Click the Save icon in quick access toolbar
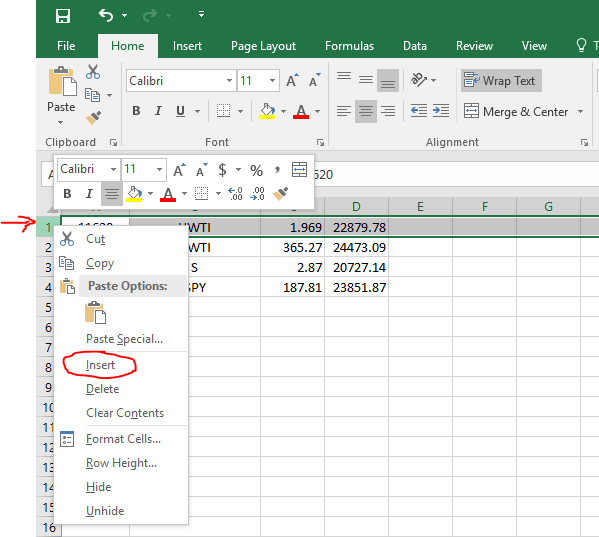Screen dimensions: 599x537 63,16
